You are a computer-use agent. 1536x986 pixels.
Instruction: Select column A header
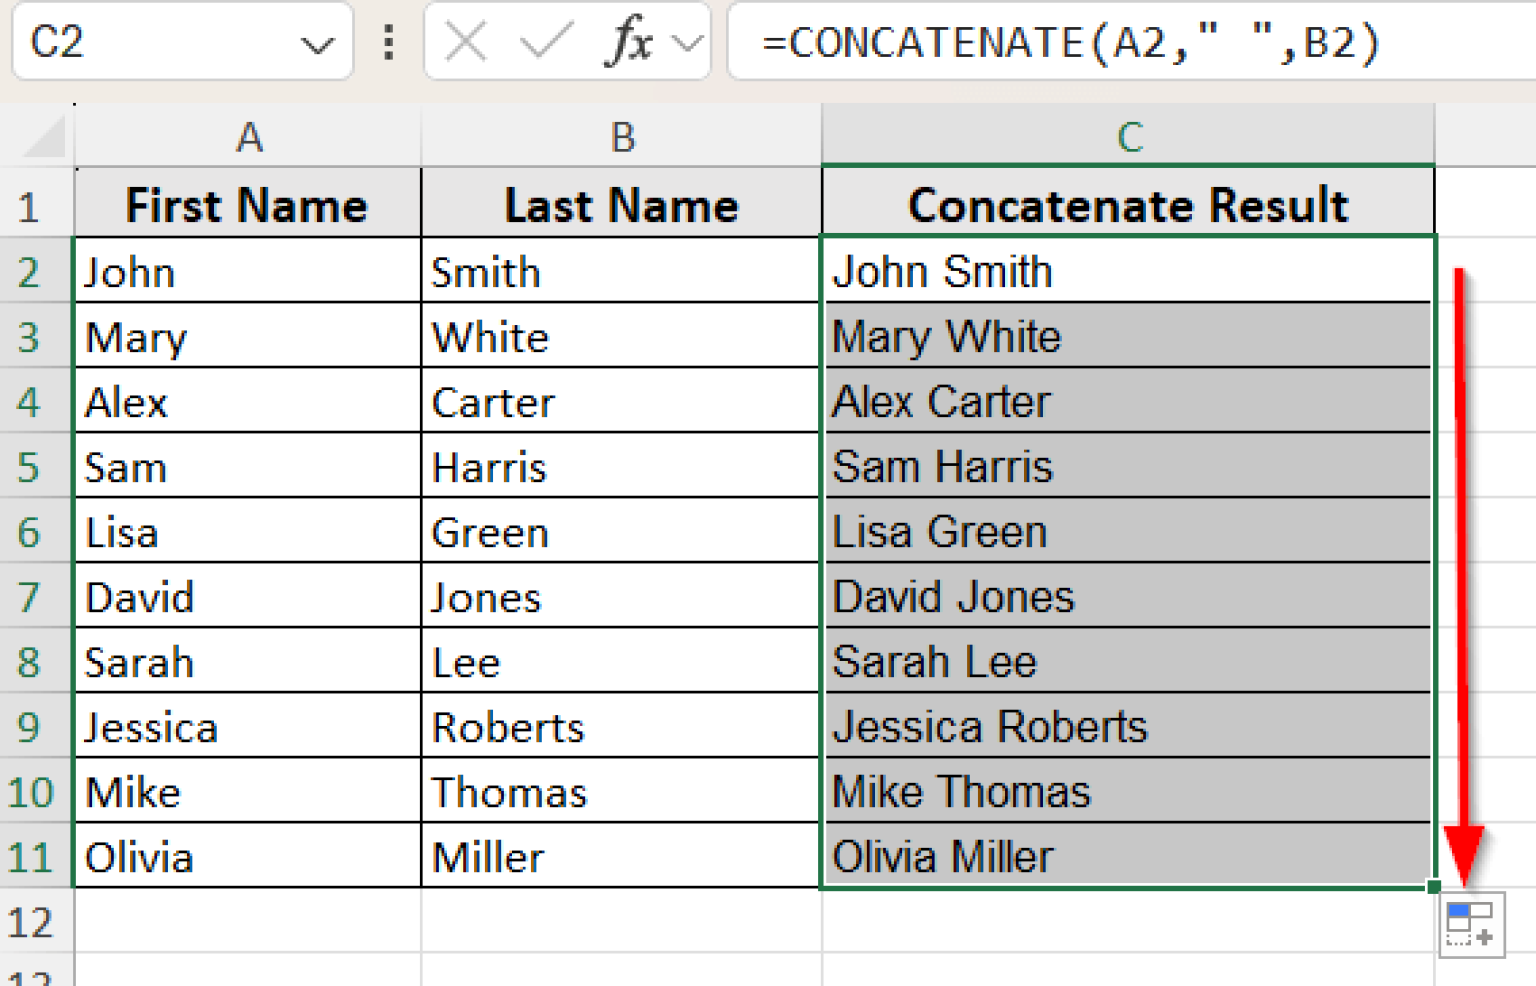[x=248, y=137]
